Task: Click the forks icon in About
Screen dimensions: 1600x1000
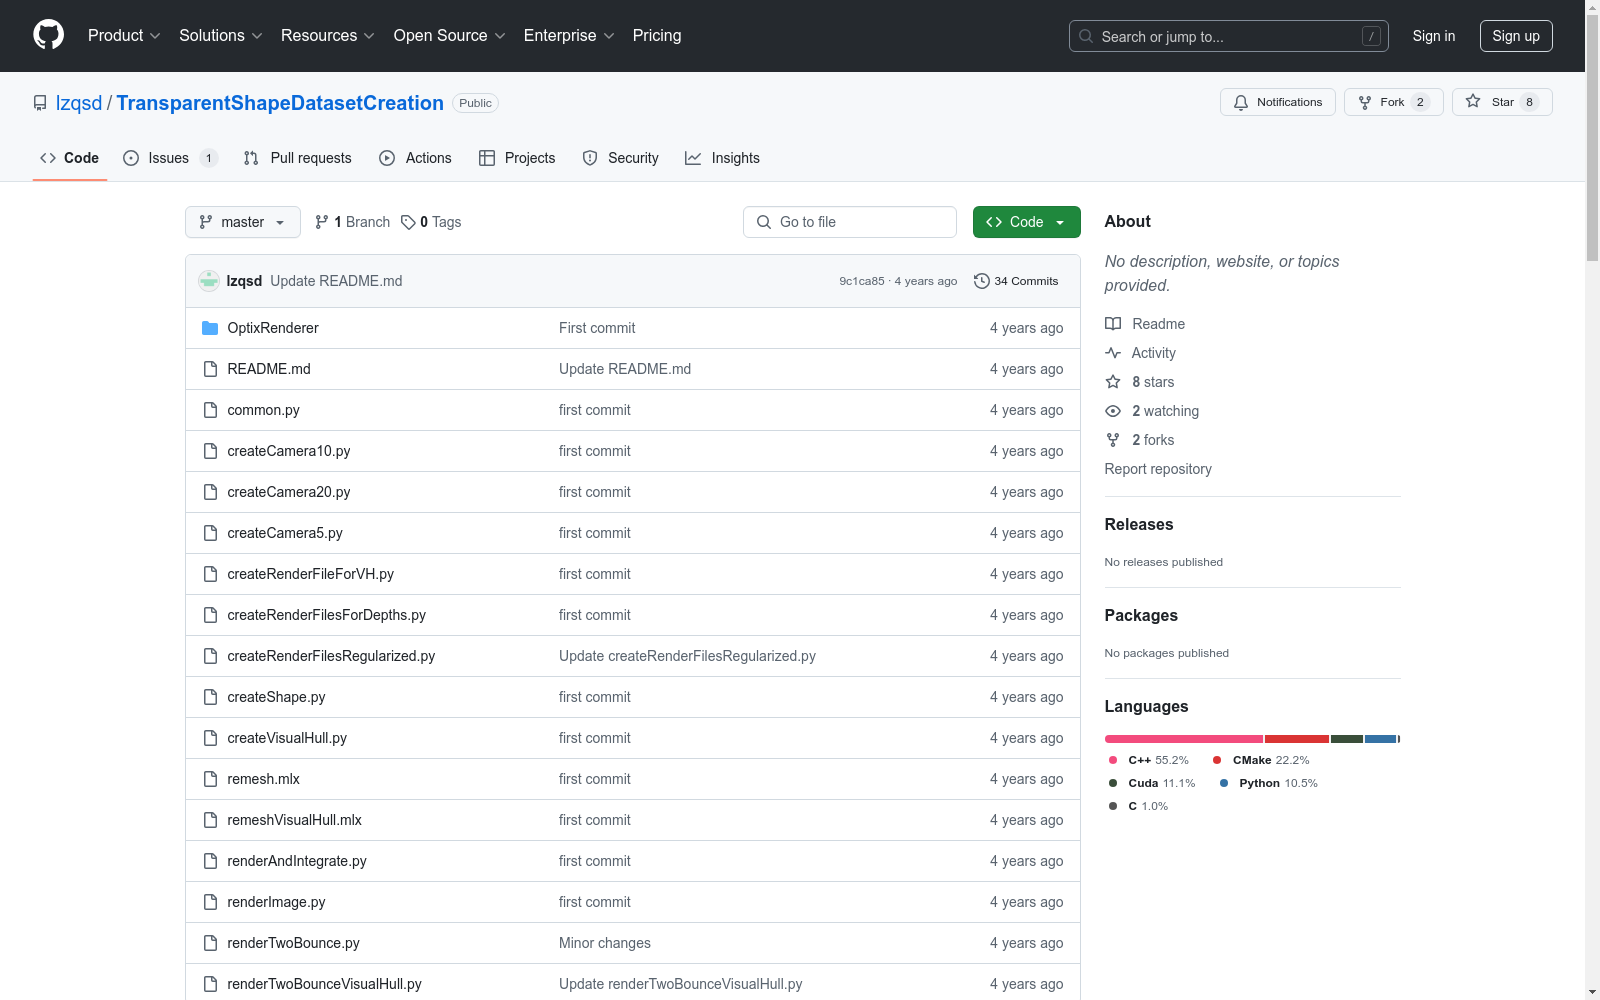Action: [1113, 440]
